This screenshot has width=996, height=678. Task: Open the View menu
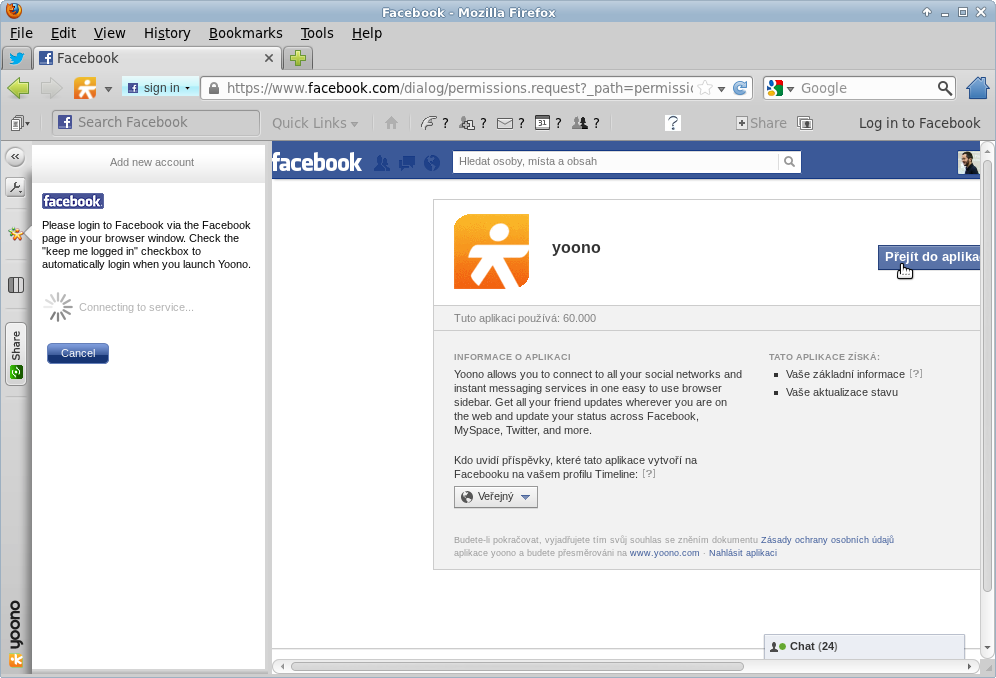(109, 33)
